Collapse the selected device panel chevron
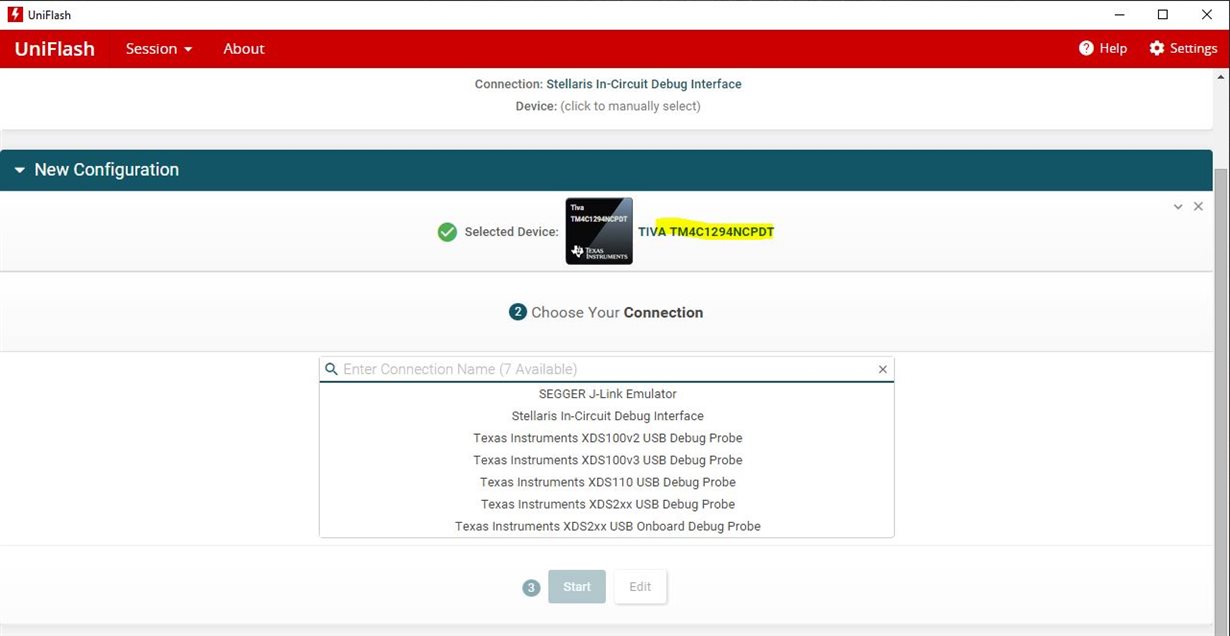The height and width of the screenshot is (636, 1230). [1179, 206]
